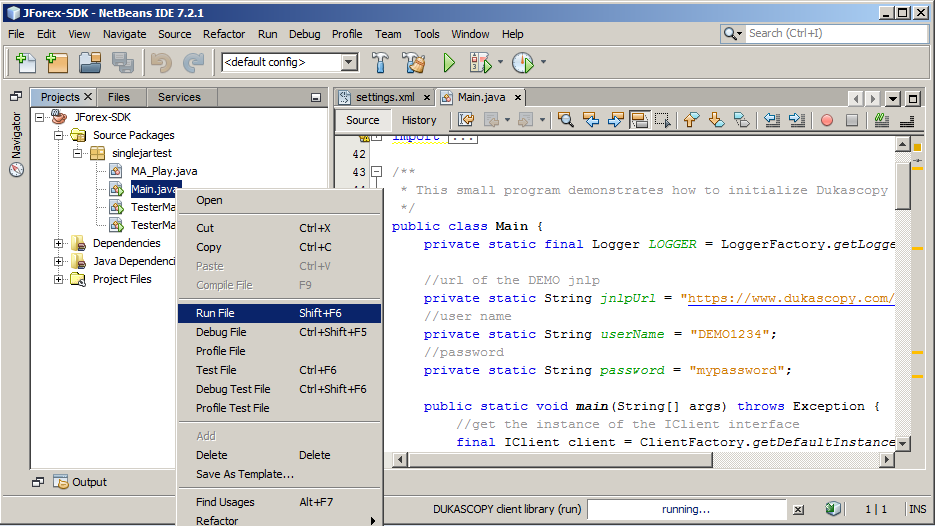Open the Navigator side panel
This screenshot has width=935, height=526.
pos(16,143)
